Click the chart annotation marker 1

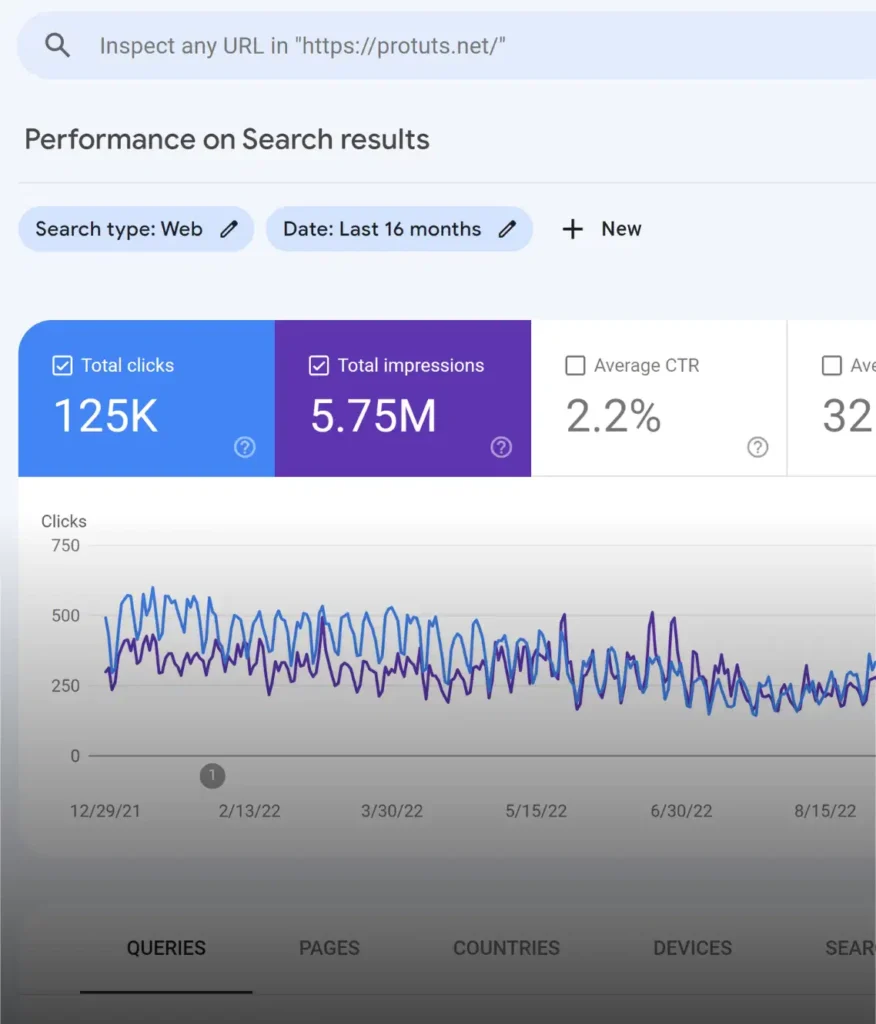[212, 776]
